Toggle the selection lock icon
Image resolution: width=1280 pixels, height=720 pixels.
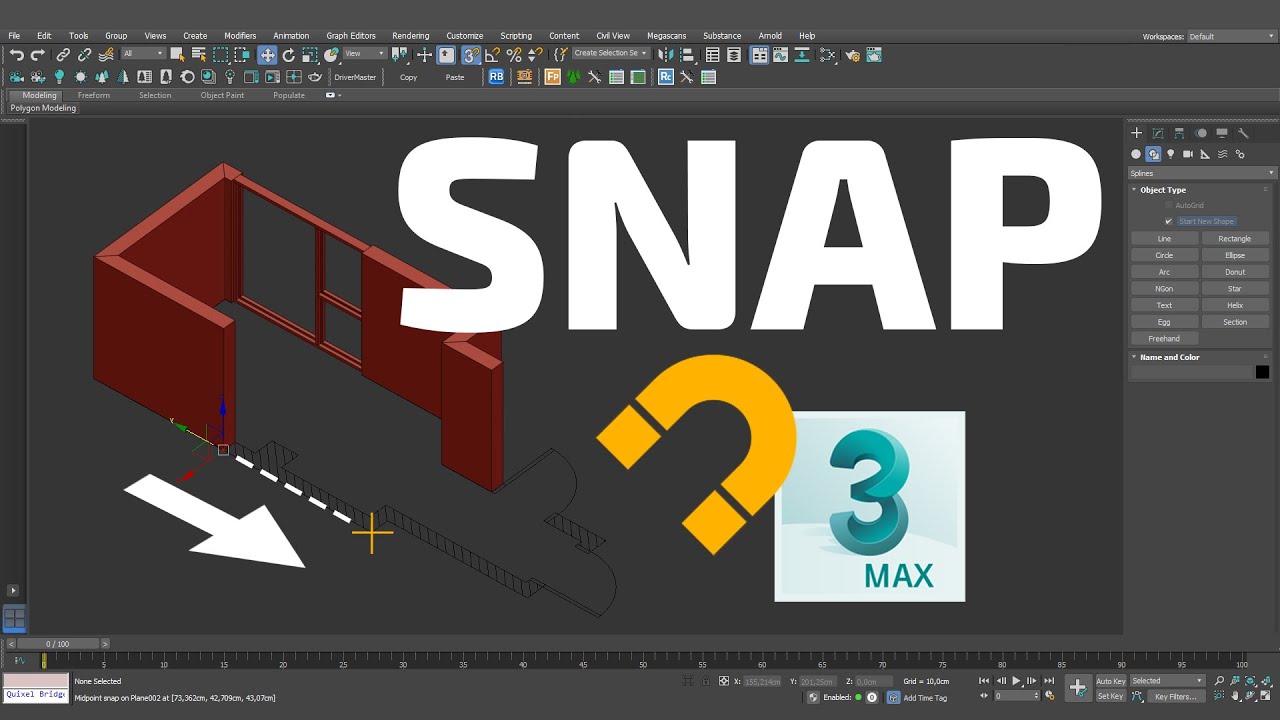click(x=706, y=681)
